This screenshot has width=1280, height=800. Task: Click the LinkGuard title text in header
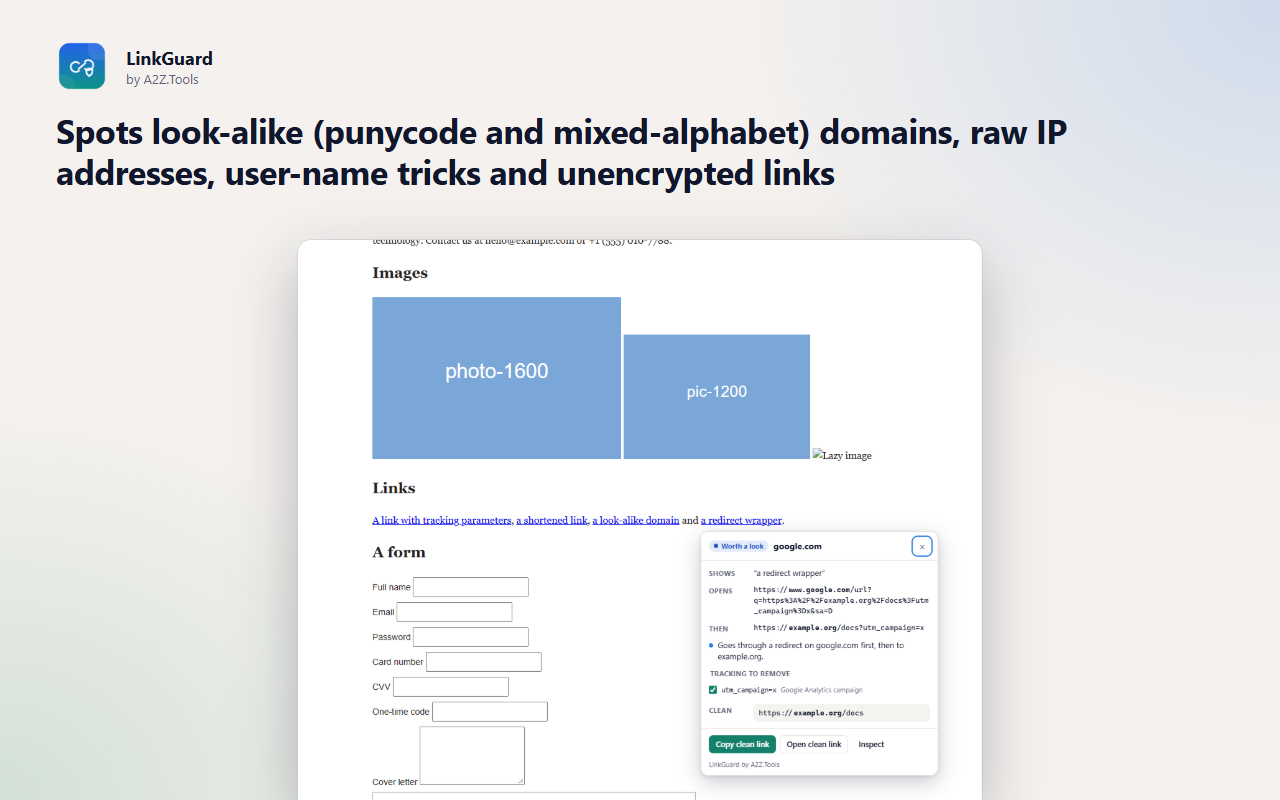pos(169,59)
